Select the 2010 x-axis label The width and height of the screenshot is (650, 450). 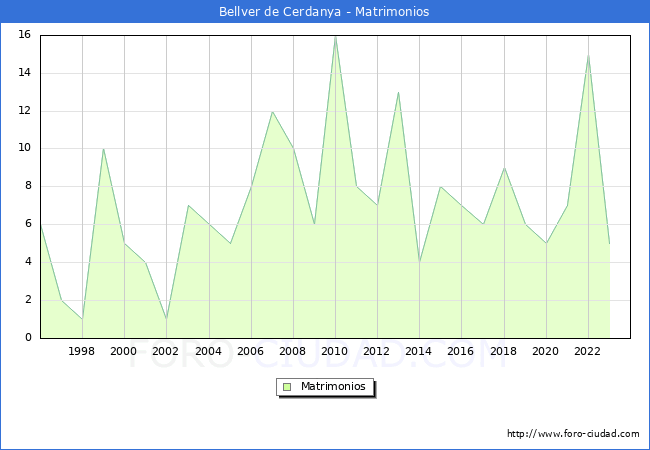coord(335,351)
